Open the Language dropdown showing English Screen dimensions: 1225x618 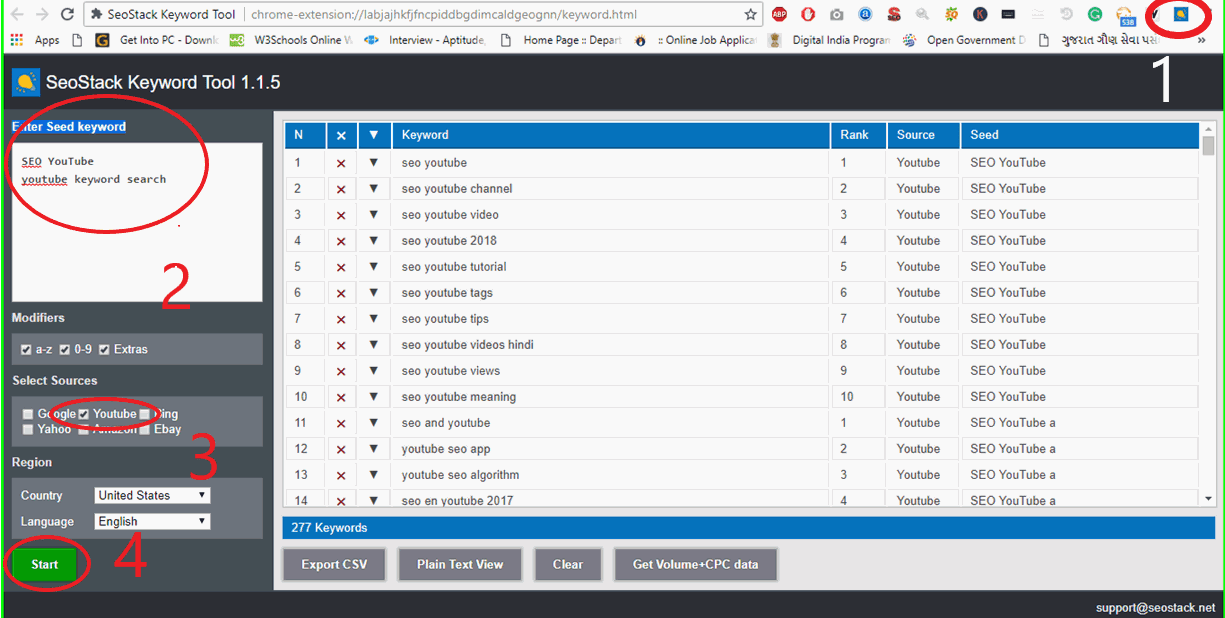pos(152,520)
